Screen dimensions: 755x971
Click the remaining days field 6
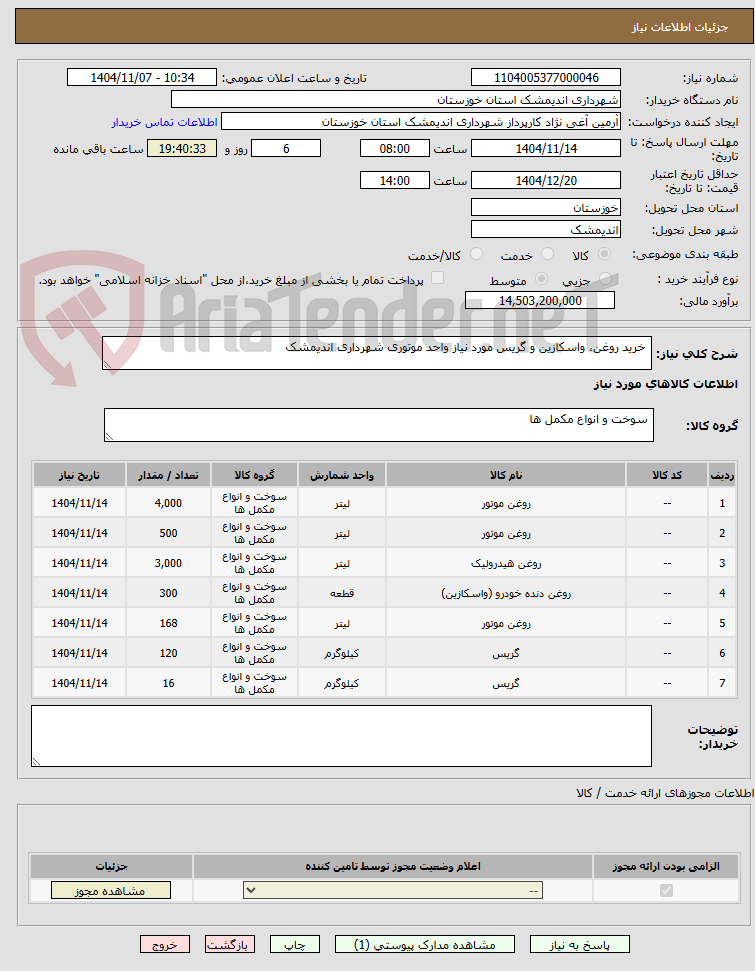point(286,149)
